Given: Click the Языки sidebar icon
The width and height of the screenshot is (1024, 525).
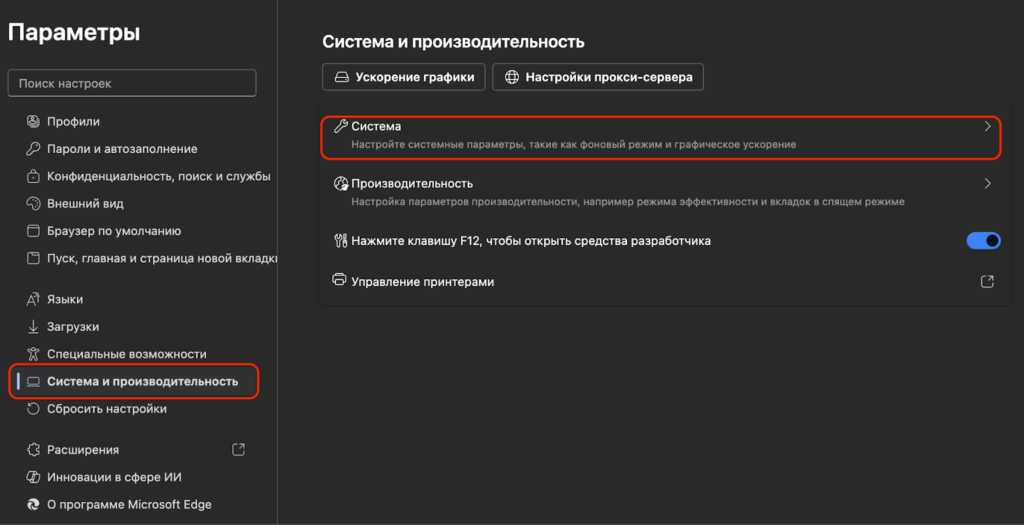Looking at the screenshot, I should click(33, 300).
